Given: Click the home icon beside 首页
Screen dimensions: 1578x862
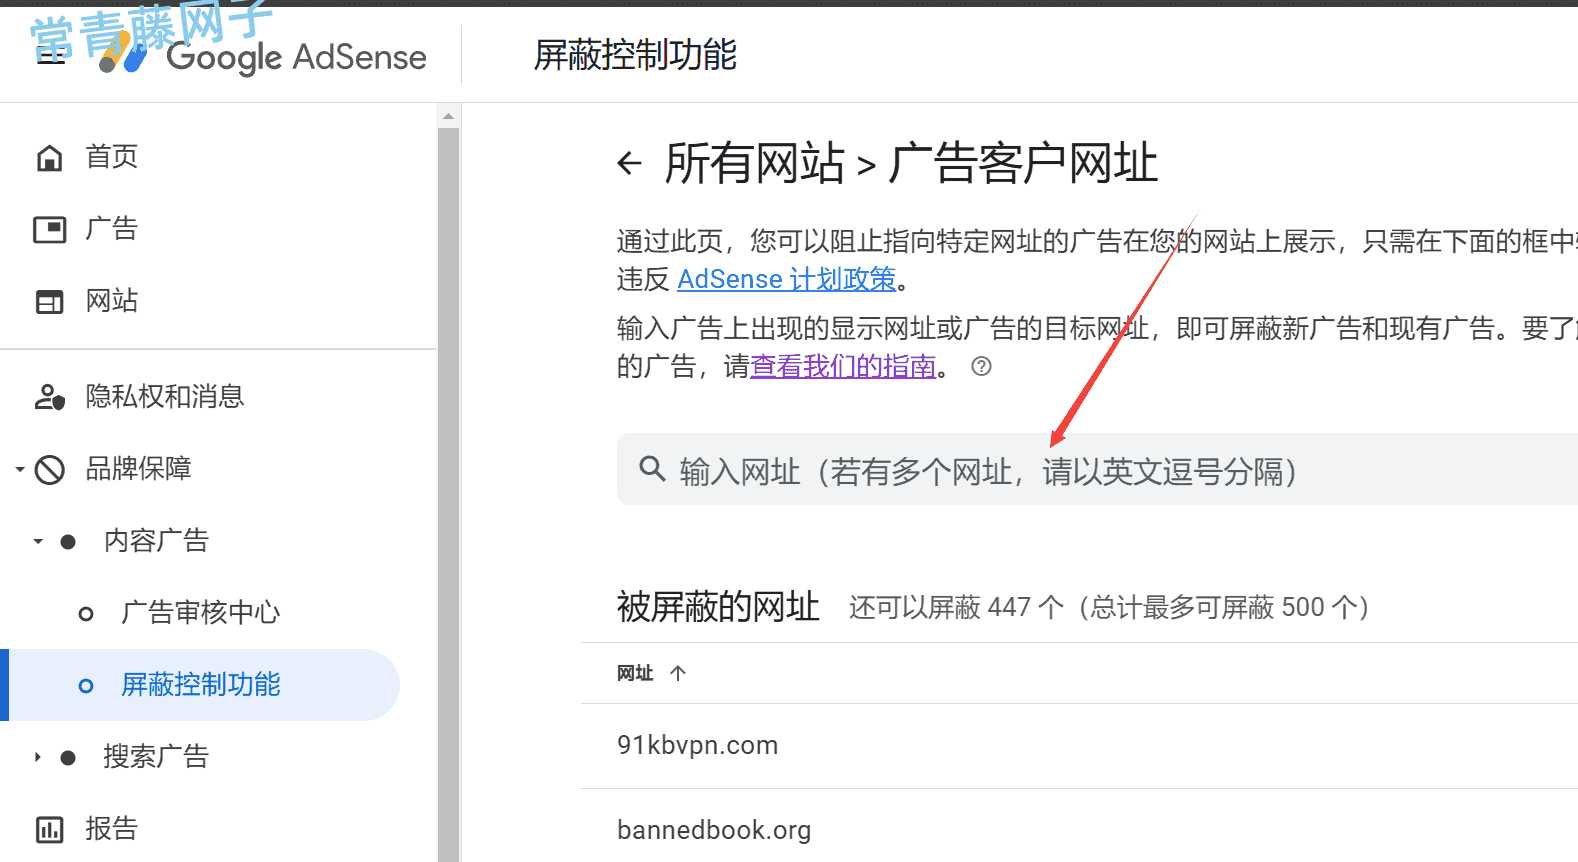Looking at the screenshot, I should (x=49, y=158).
